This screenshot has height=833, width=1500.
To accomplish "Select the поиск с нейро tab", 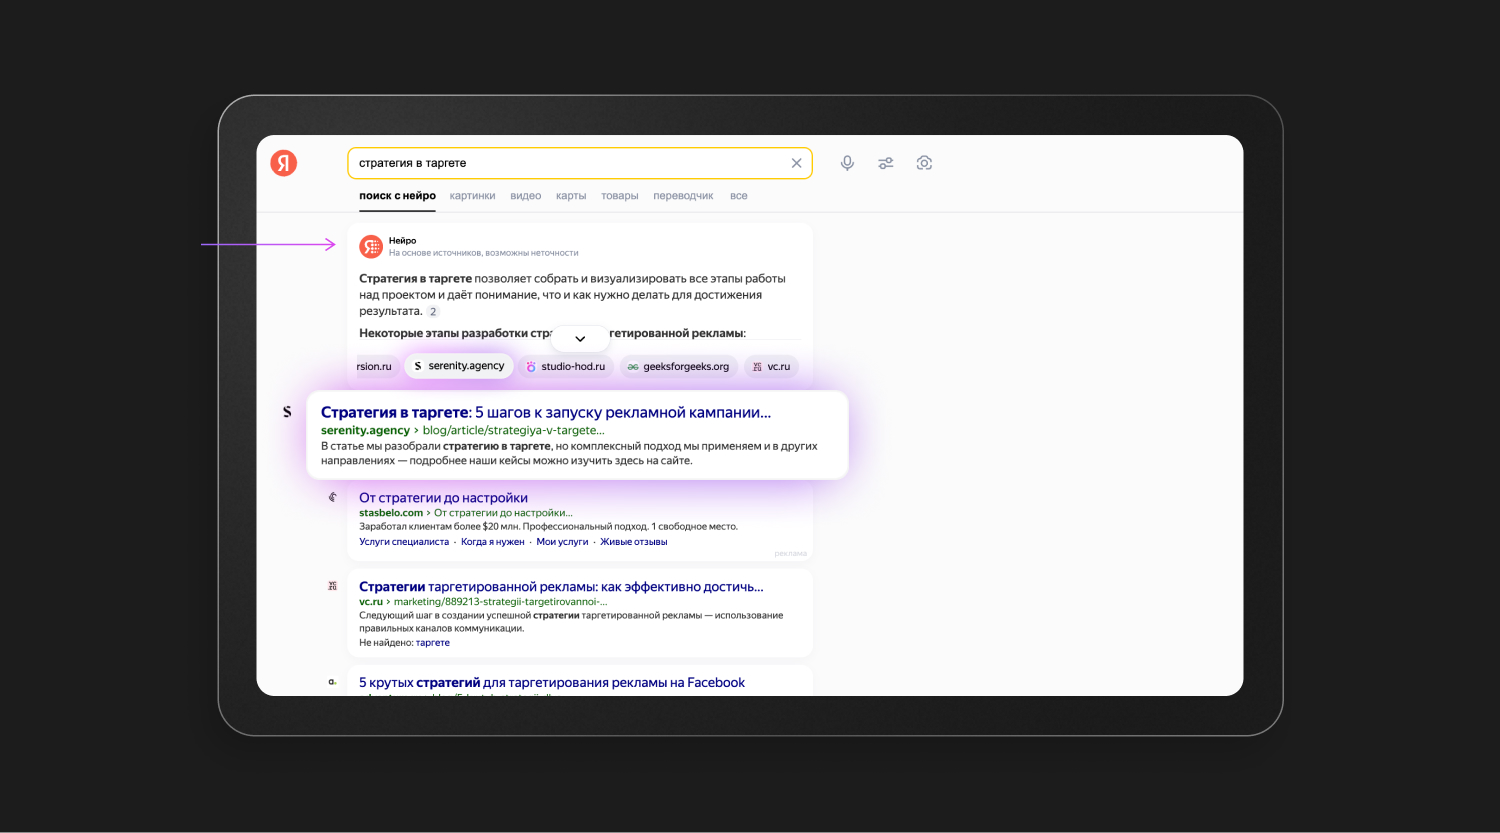I will pyautogui.click(x=397, y=196).
